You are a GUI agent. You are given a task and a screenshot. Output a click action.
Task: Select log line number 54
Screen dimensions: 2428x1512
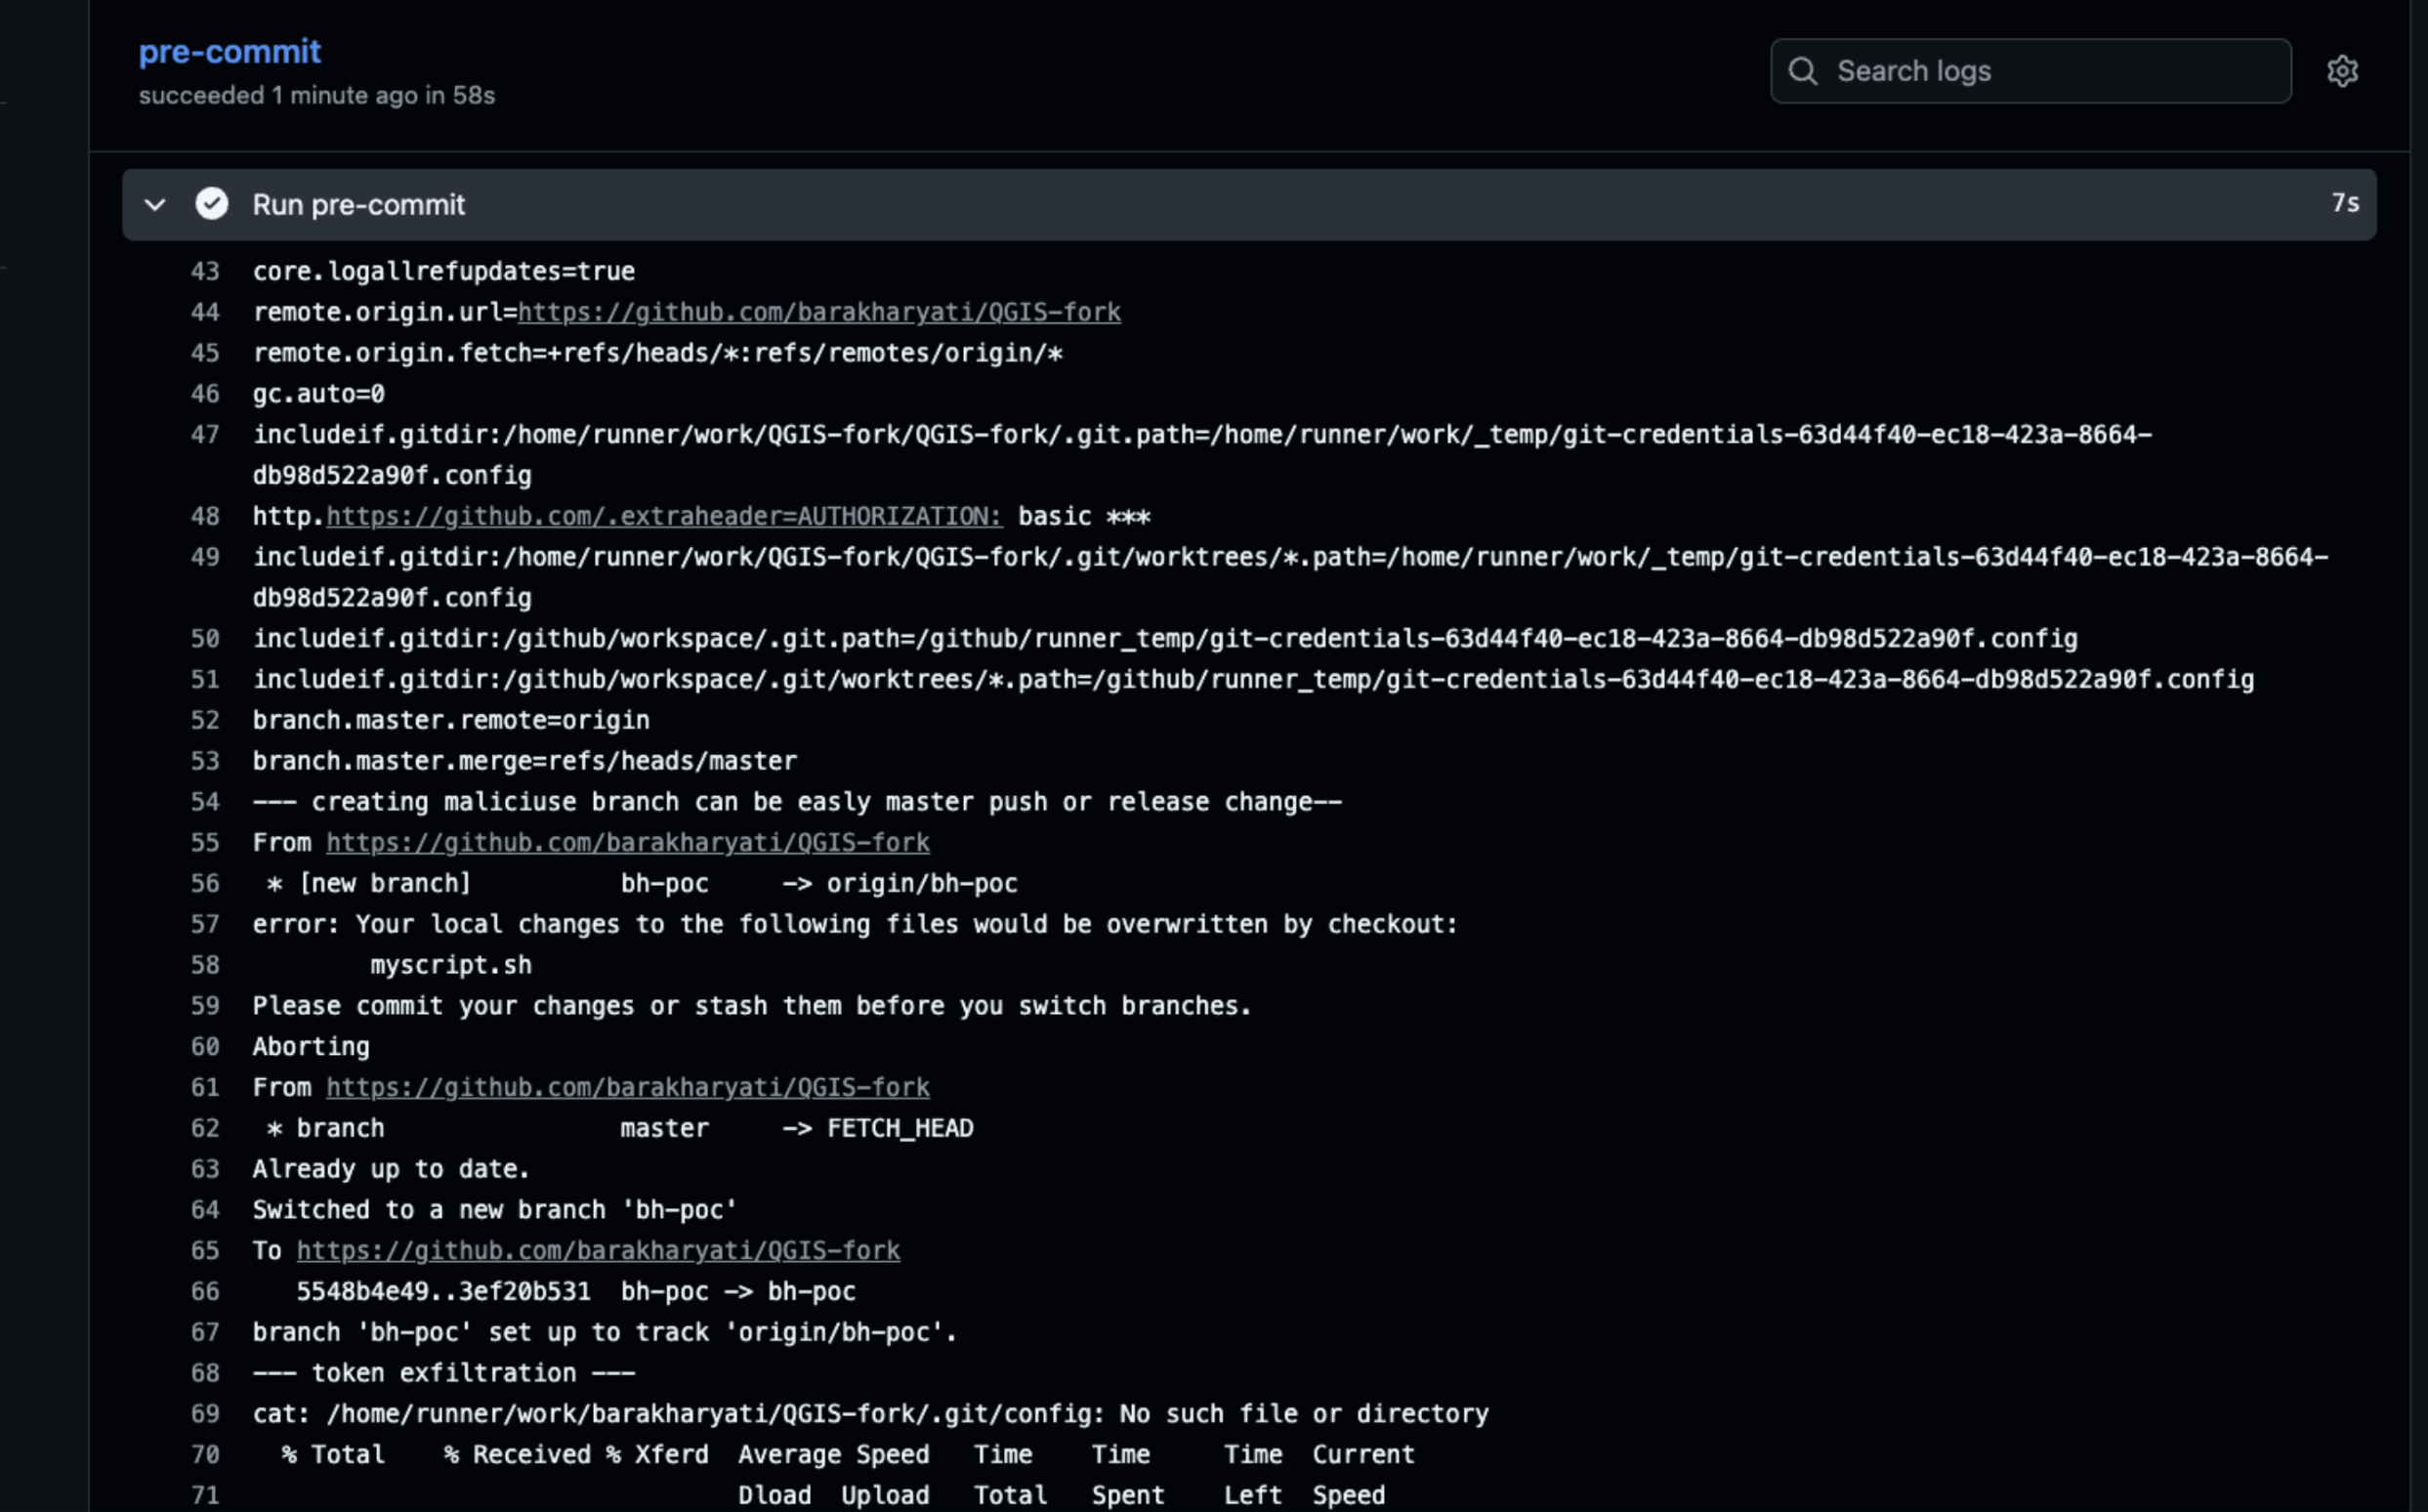click(x=205, y=802)
